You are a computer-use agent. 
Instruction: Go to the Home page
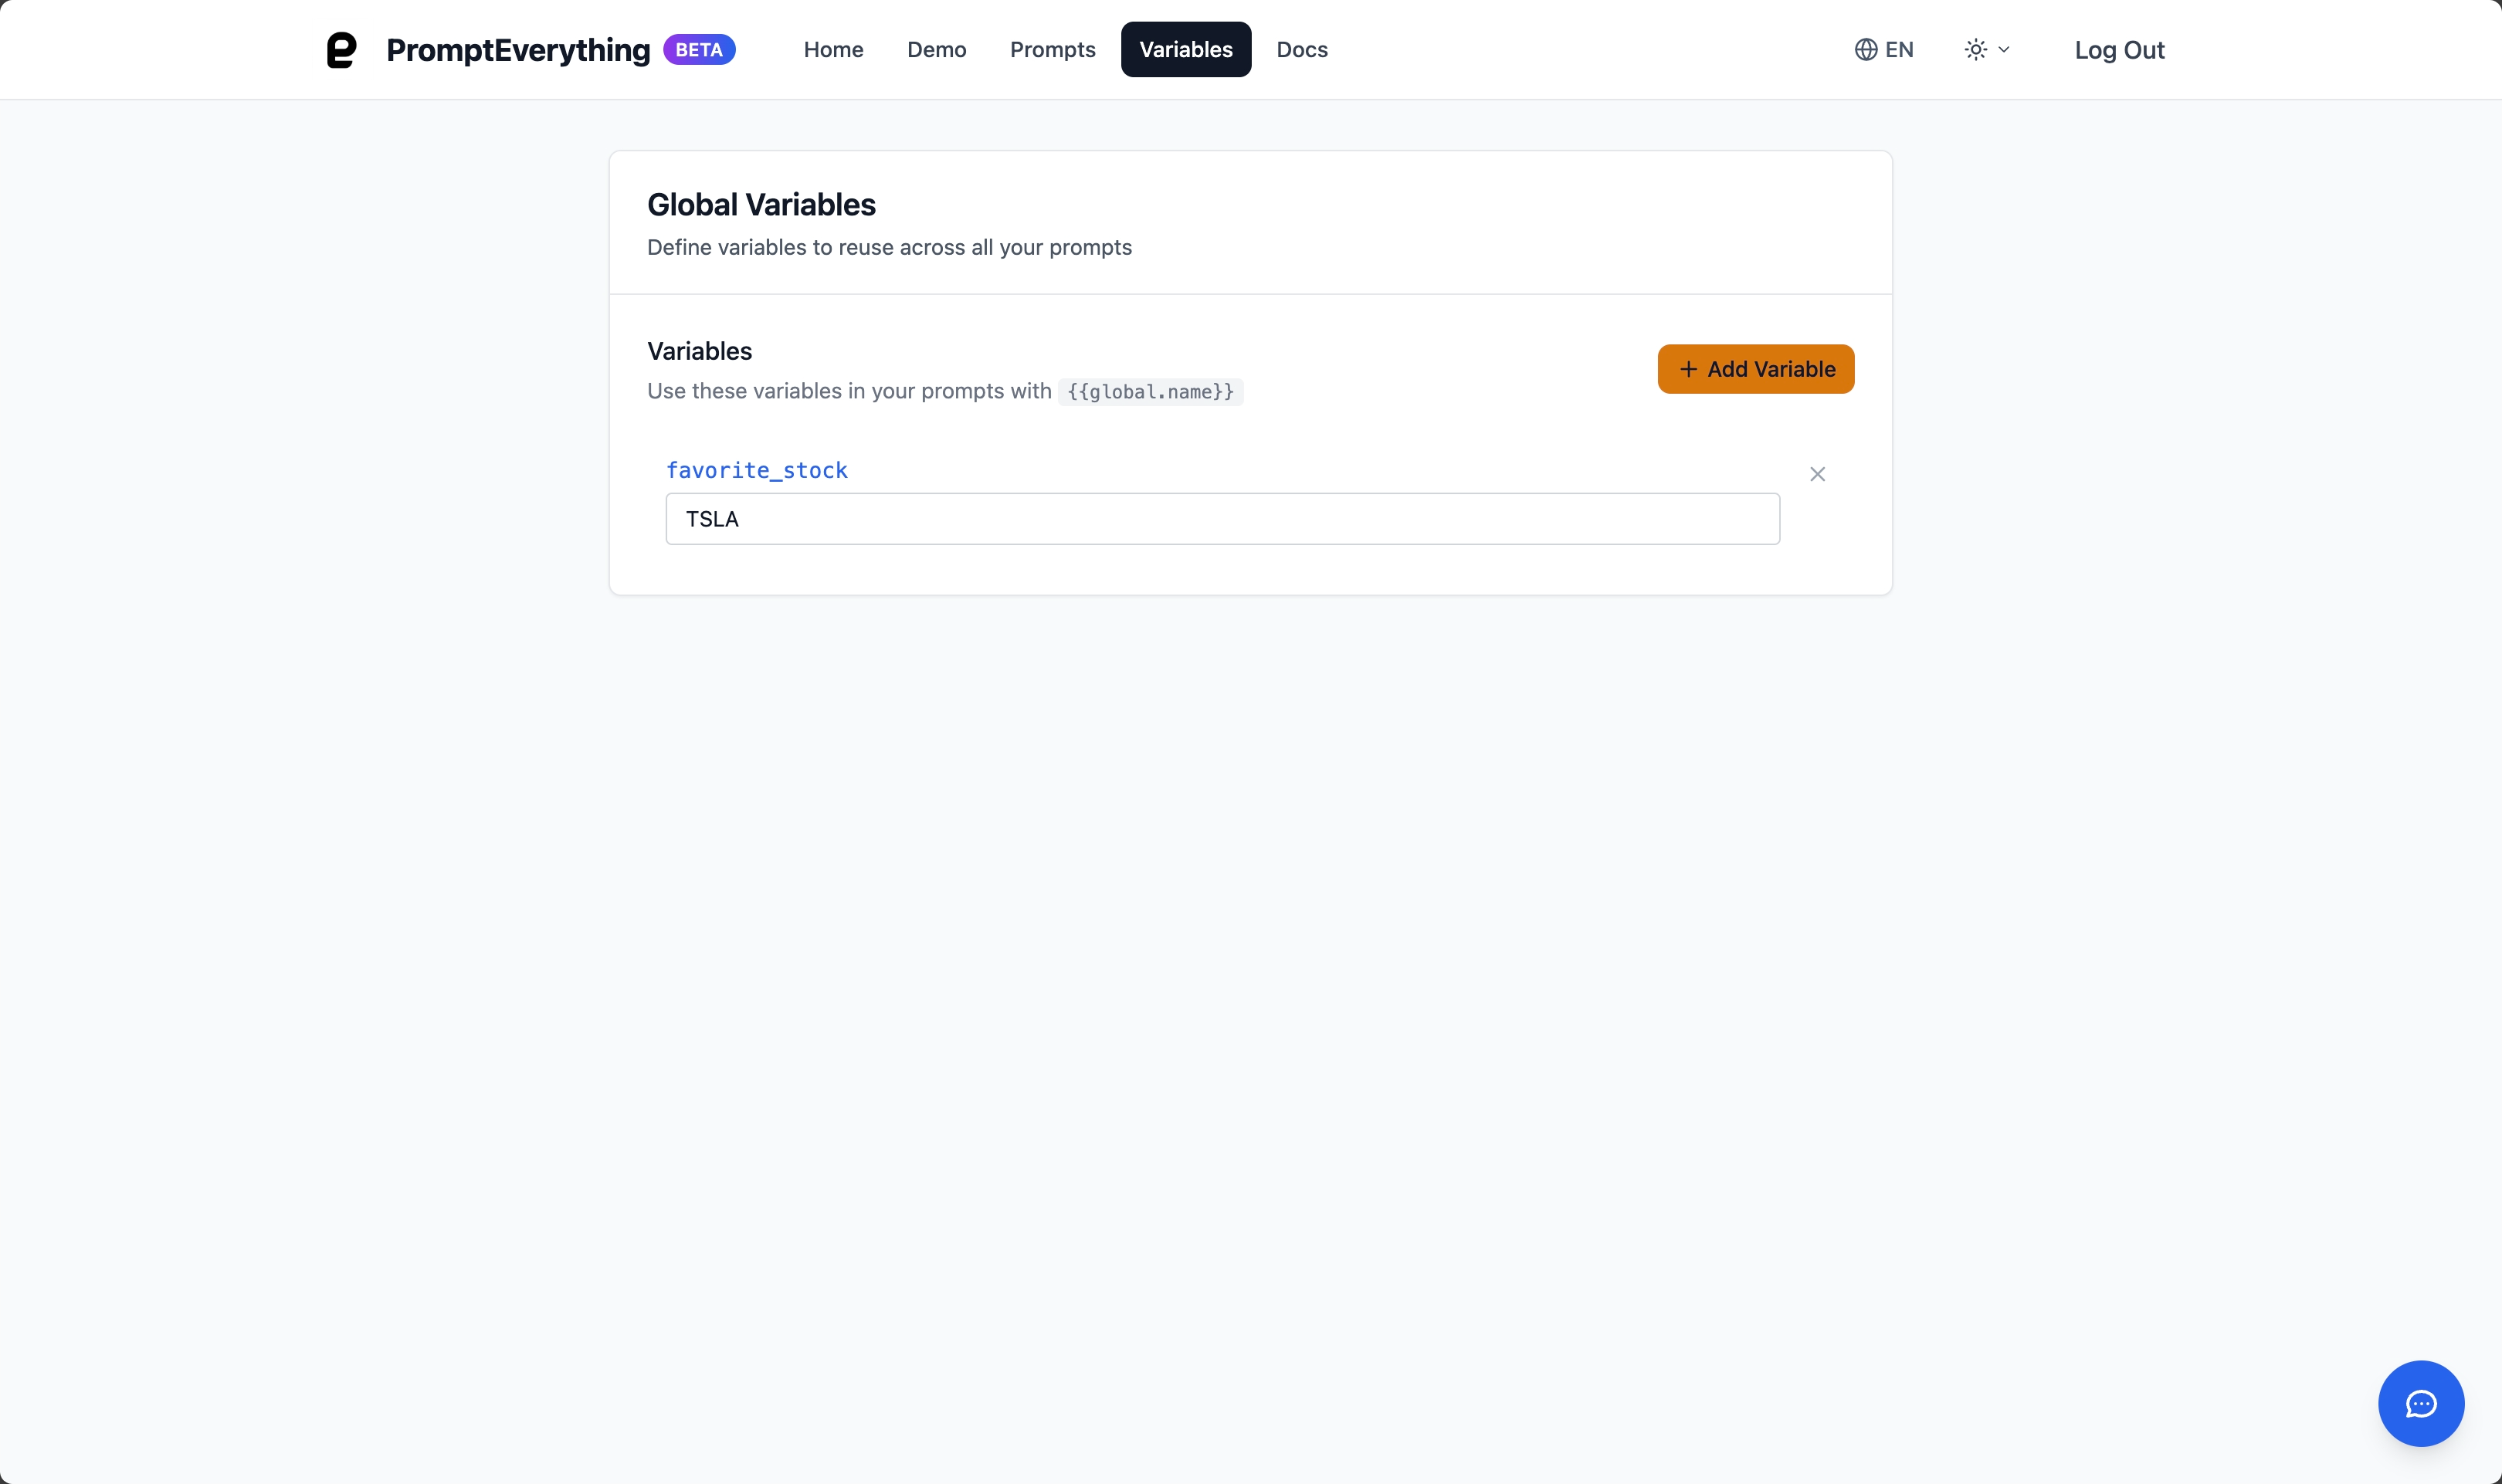[833, 50]
